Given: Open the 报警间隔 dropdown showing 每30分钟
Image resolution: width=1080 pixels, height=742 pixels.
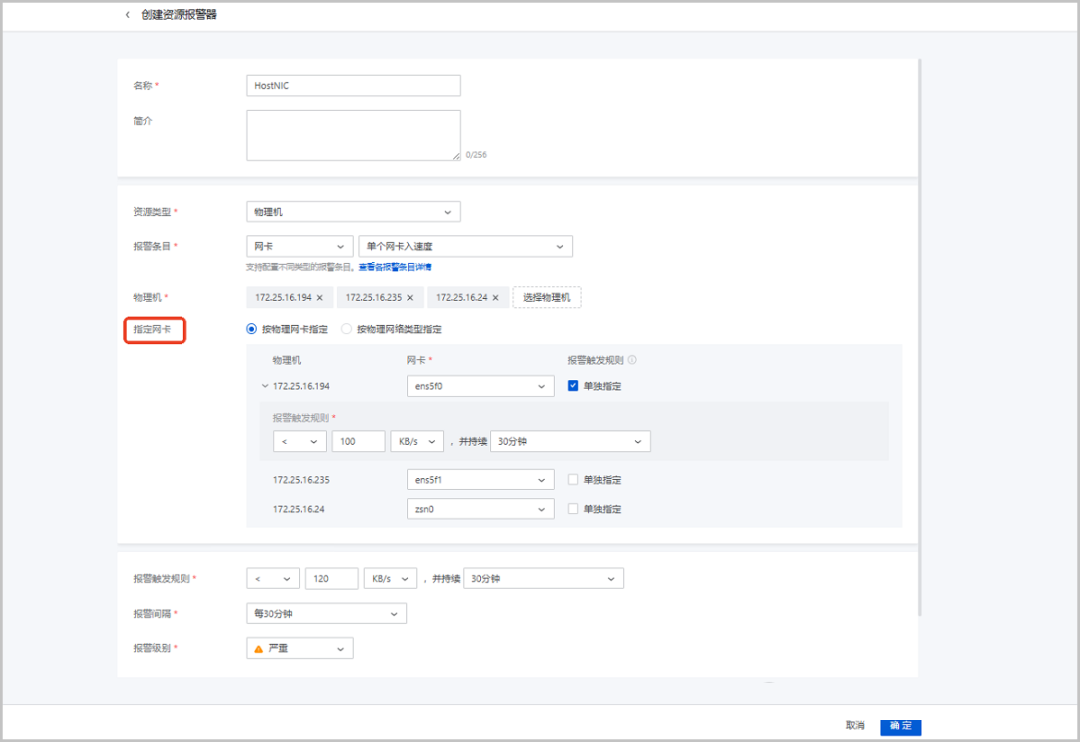Looking at the screenshot, I should pyautogui.click(x=326, y=613).
